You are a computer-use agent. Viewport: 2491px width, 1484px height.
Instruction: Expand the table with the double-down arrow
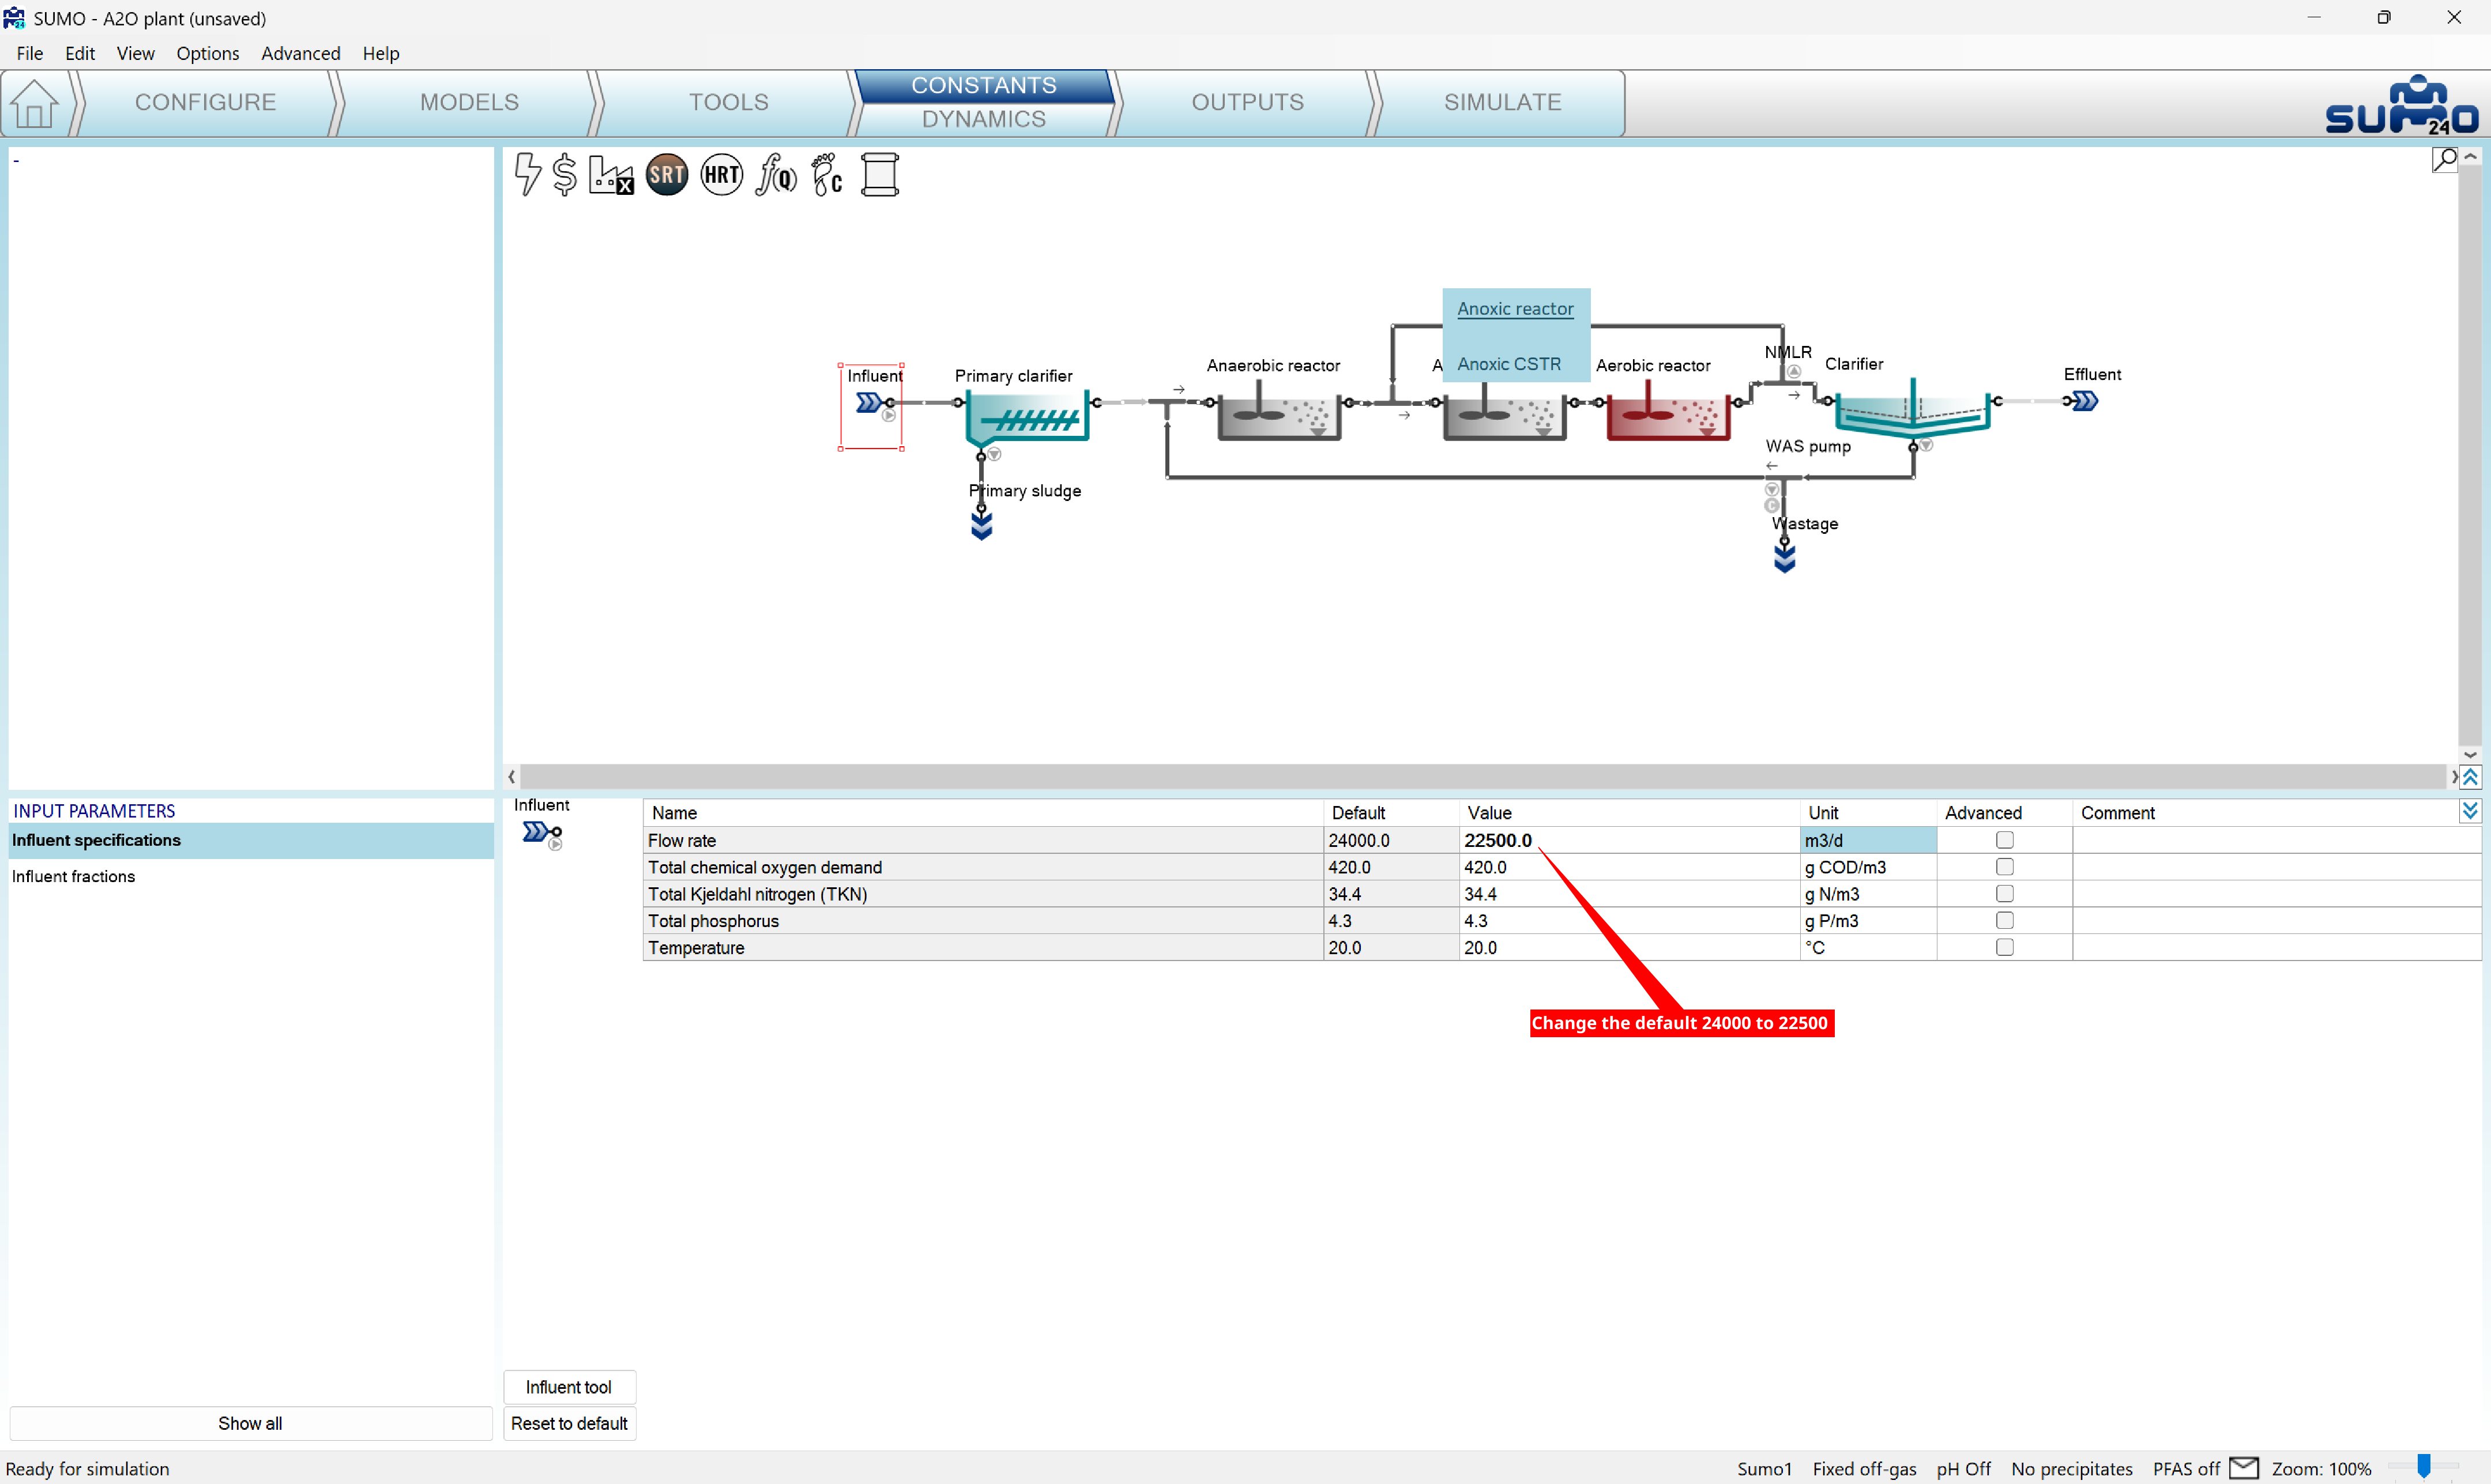2470,811
